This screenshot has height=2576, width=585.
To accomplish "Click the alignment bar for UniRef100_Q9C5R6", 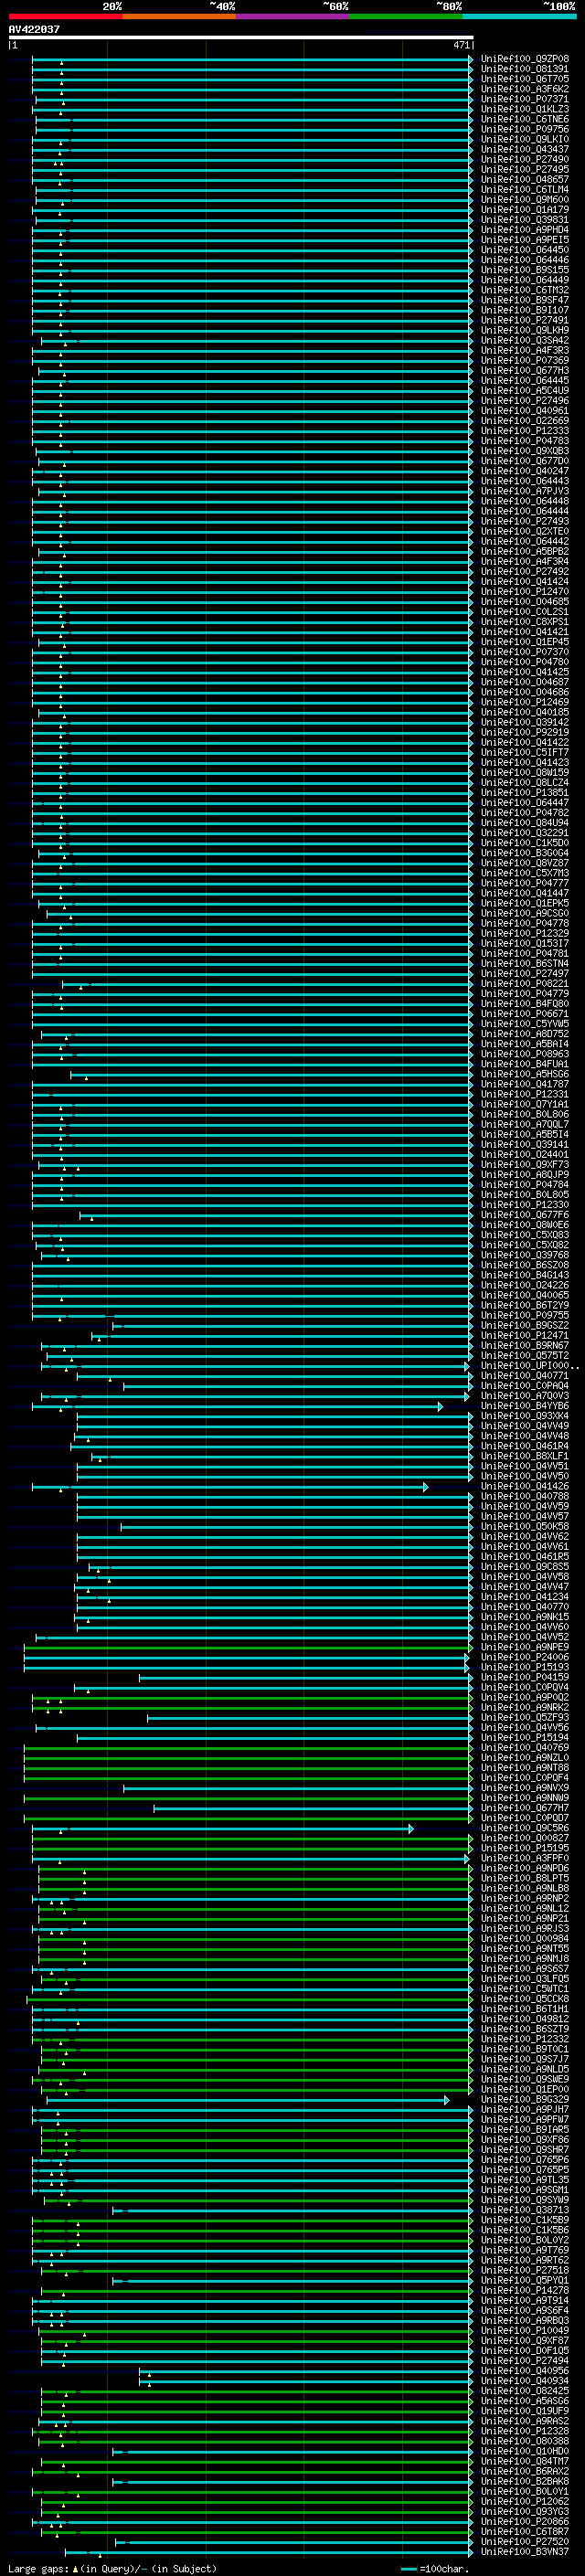I will tap(223, 1829).
